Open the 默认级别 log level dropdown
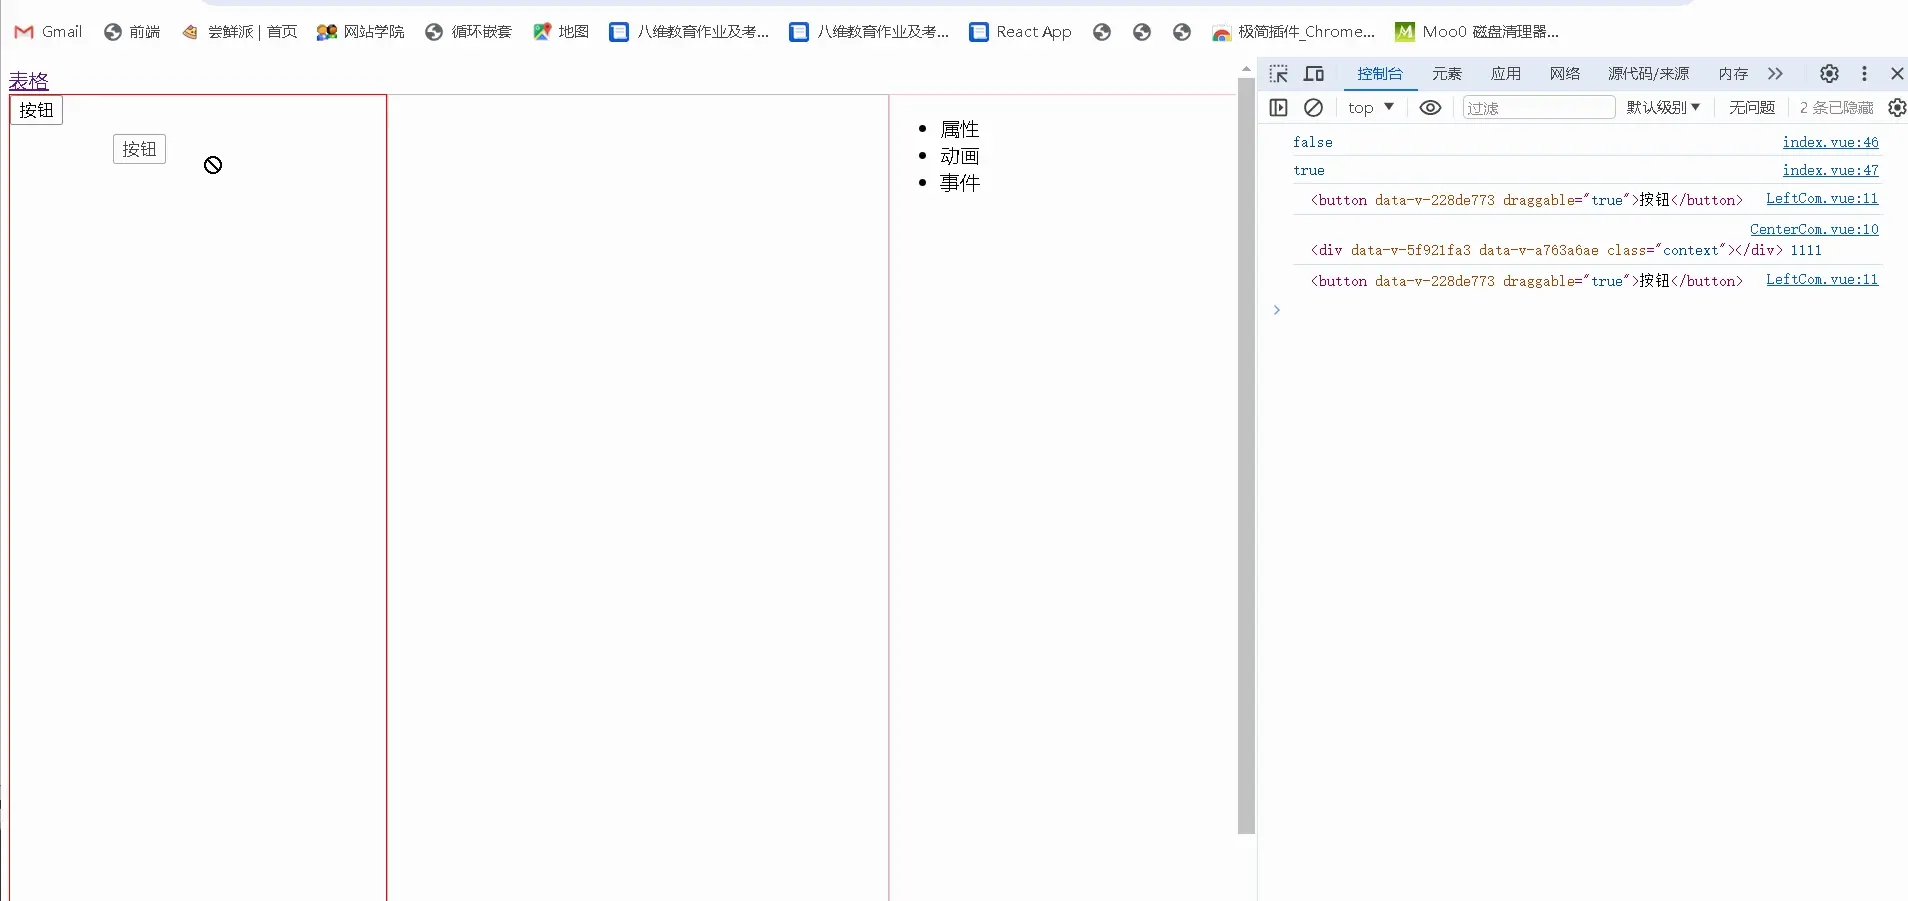This screenshot has width=1908, height=901. click(1663, 108)
